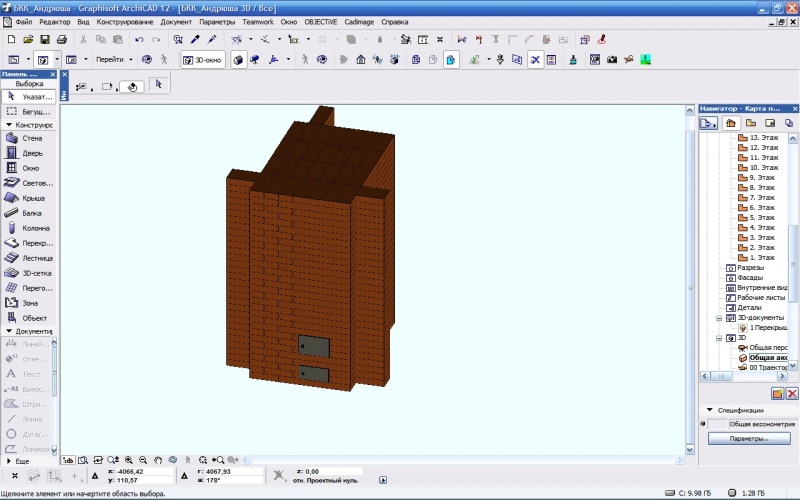Select the Лестница (Stair) tool
This screenshot has width=800, height=500.
(30, 257)
